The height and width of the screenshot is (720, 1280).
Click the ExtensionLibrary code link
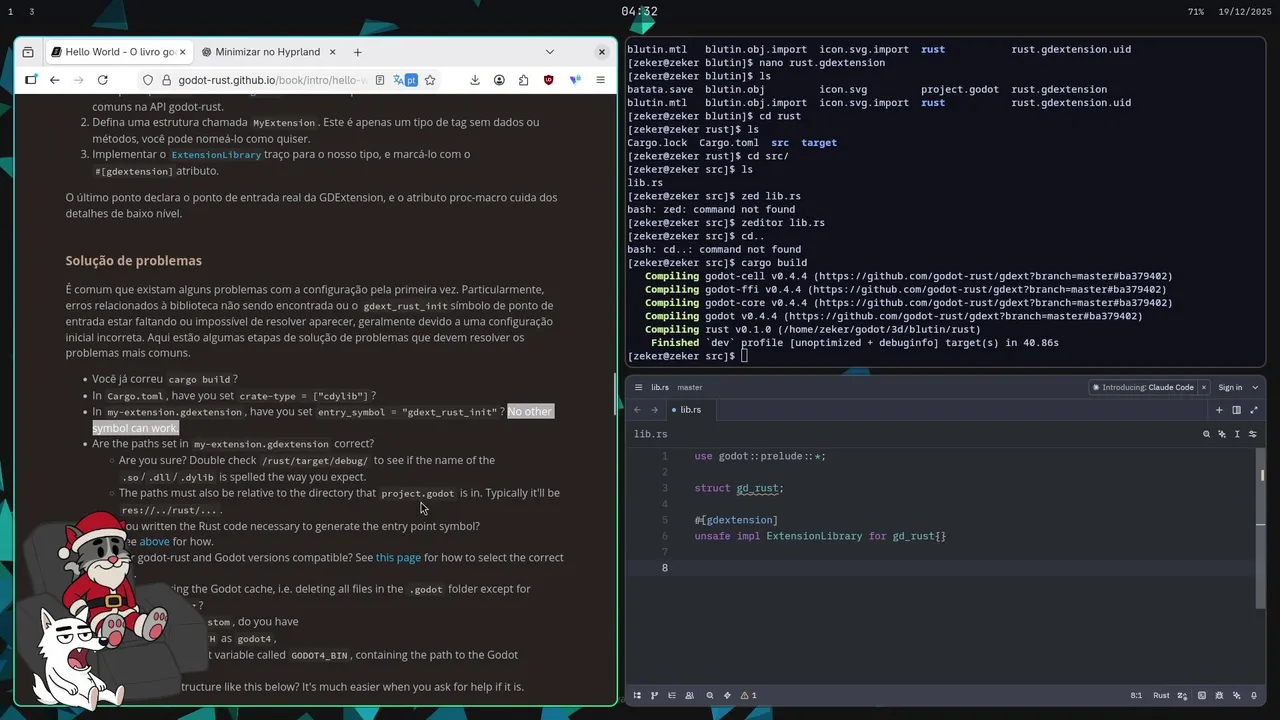(216, 155)
